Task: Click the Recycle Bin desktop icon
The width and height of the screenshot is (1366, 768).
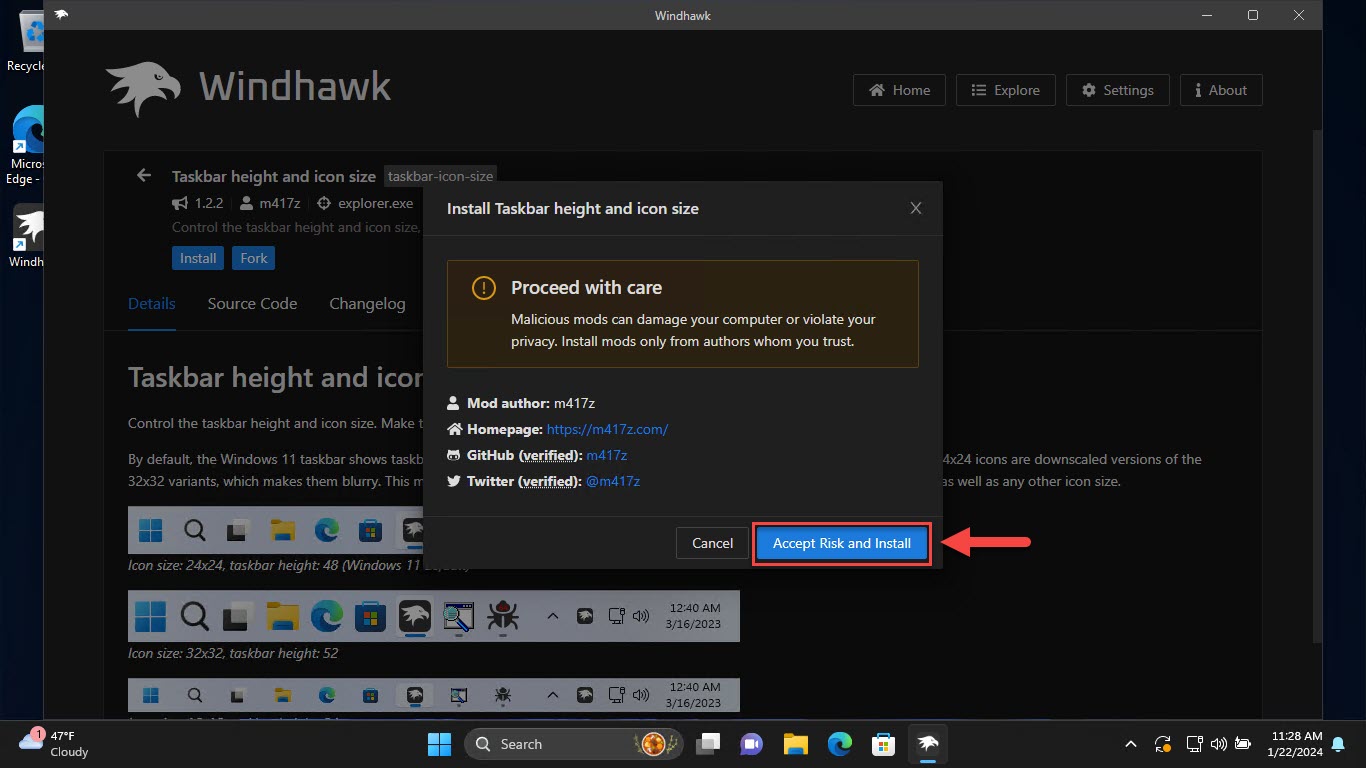Action: pyautogui.click(x=26, y=42)
